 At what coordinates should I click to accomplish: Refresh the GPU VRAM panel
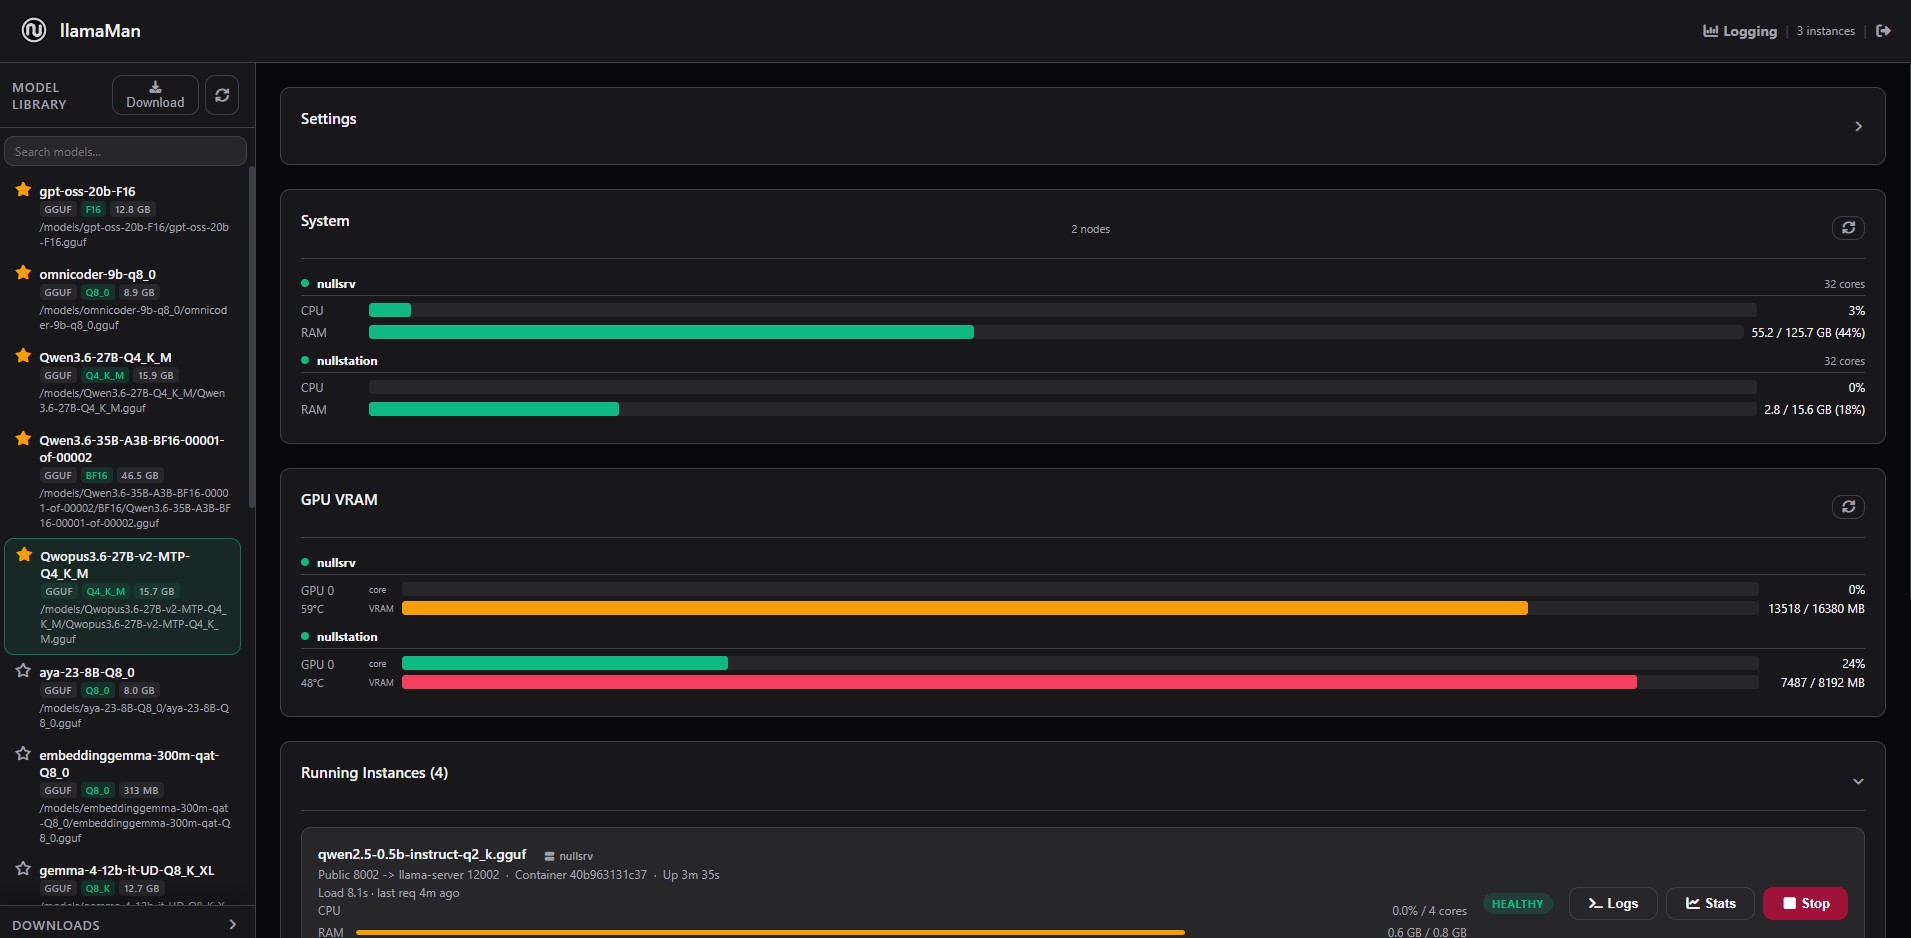pos(1848,507)
